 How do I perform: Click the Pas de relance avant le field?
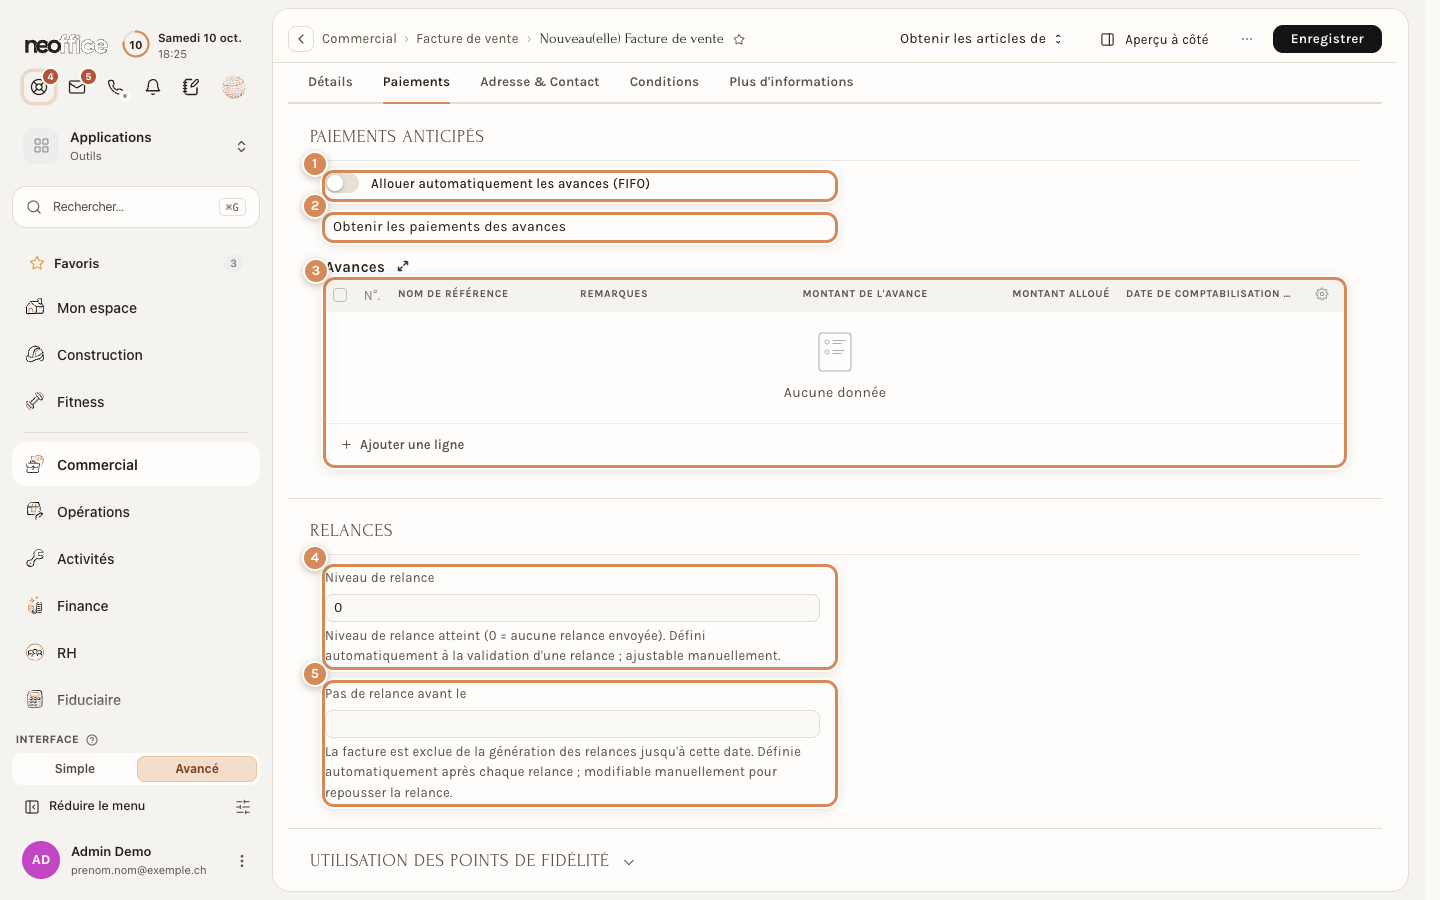tap(572, 724)
